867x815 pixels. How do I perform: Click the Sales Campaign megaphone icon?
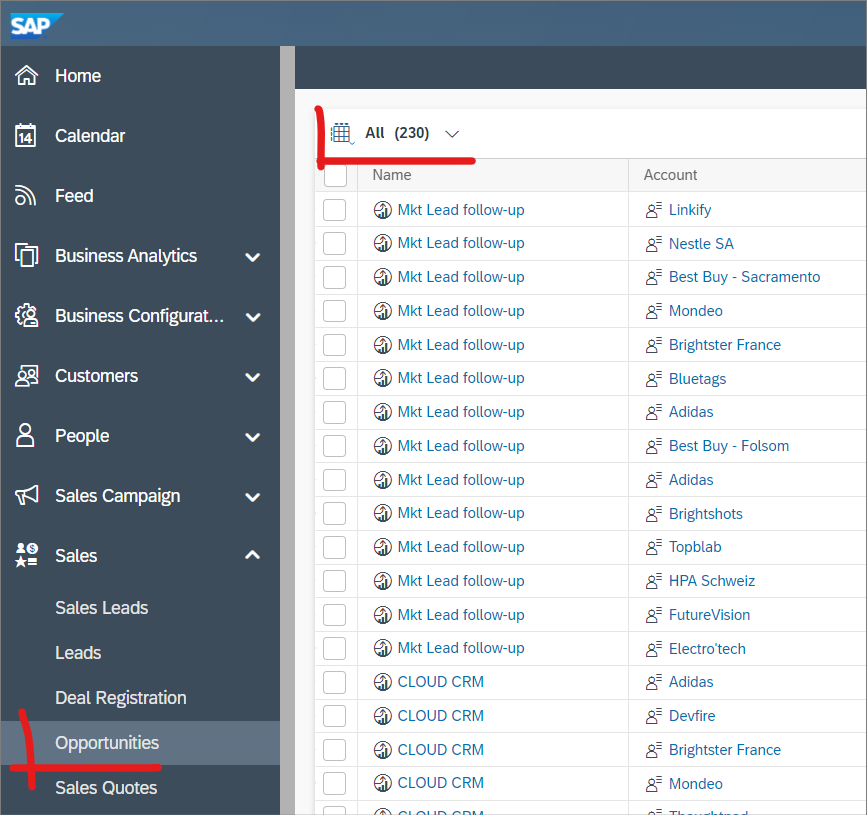[x=27, y=496]
